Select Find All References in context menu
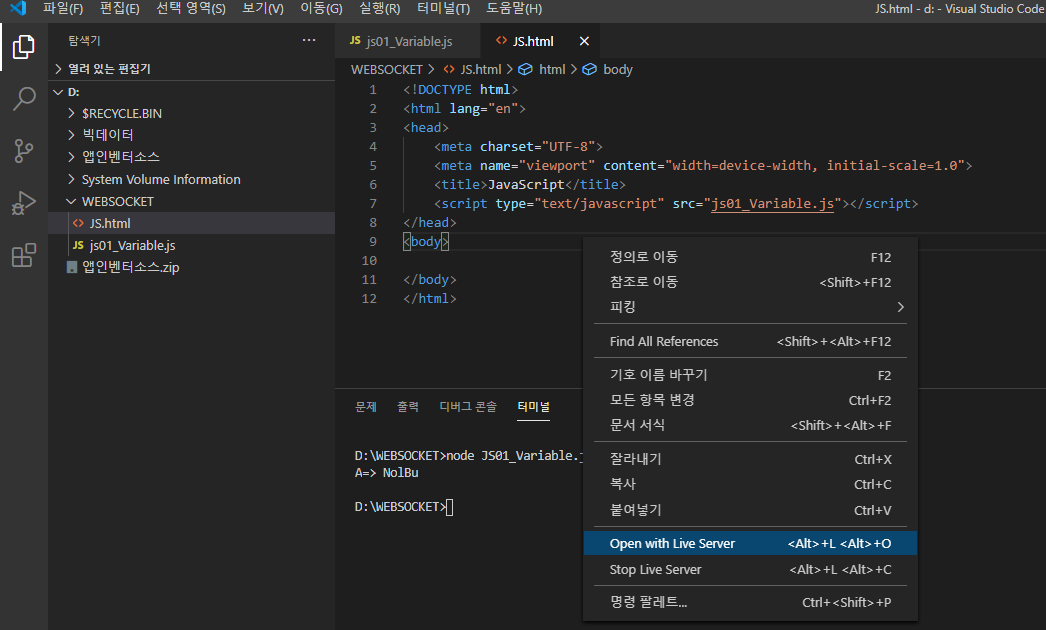 click(750, 342)
